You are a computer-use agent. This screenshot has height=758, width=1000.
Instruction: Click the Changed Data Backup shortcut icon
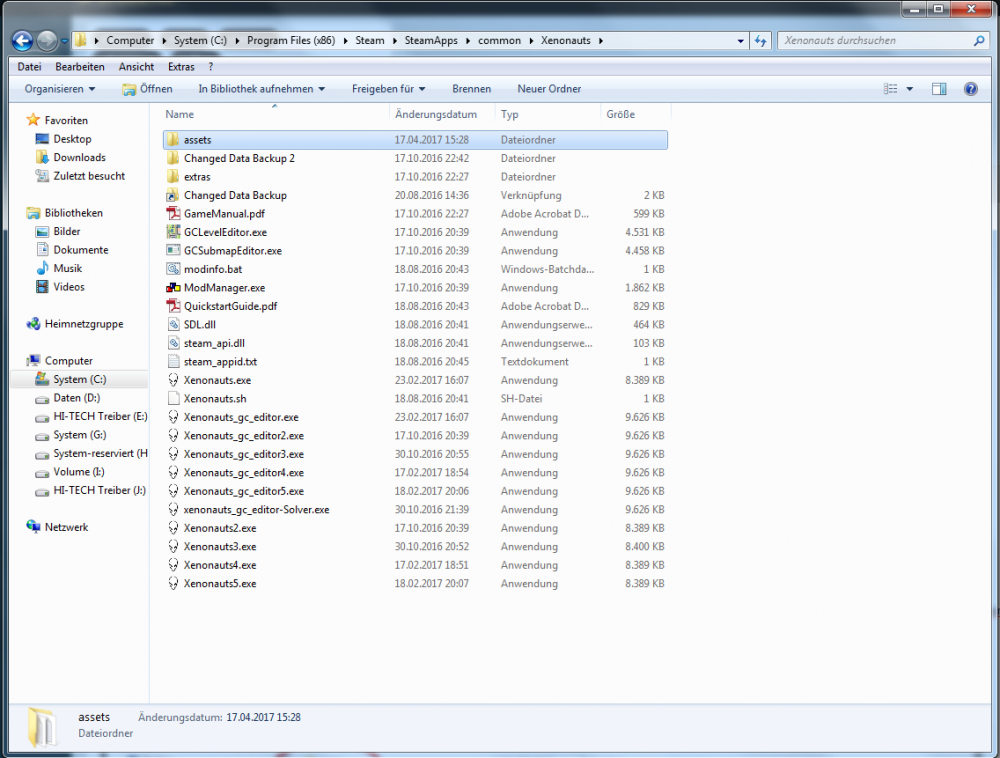coord(173,195)
